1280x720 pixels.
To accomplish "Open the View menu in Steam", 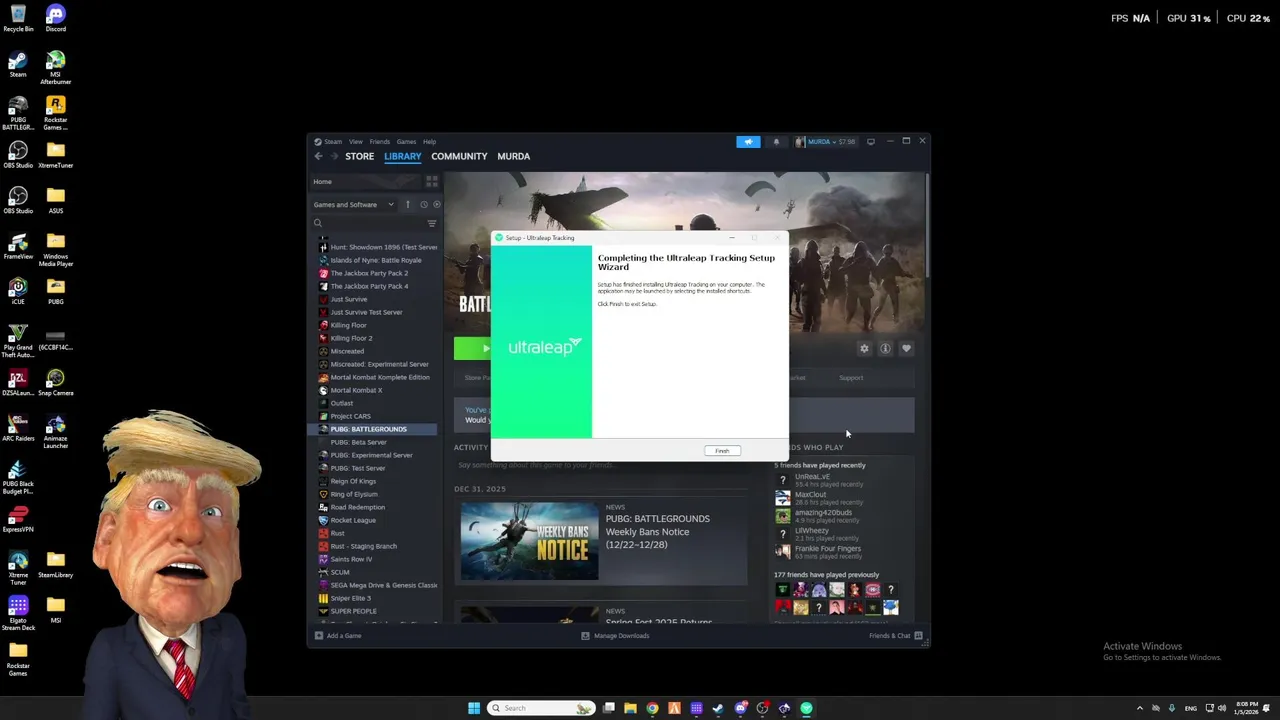I will [355, 142].
